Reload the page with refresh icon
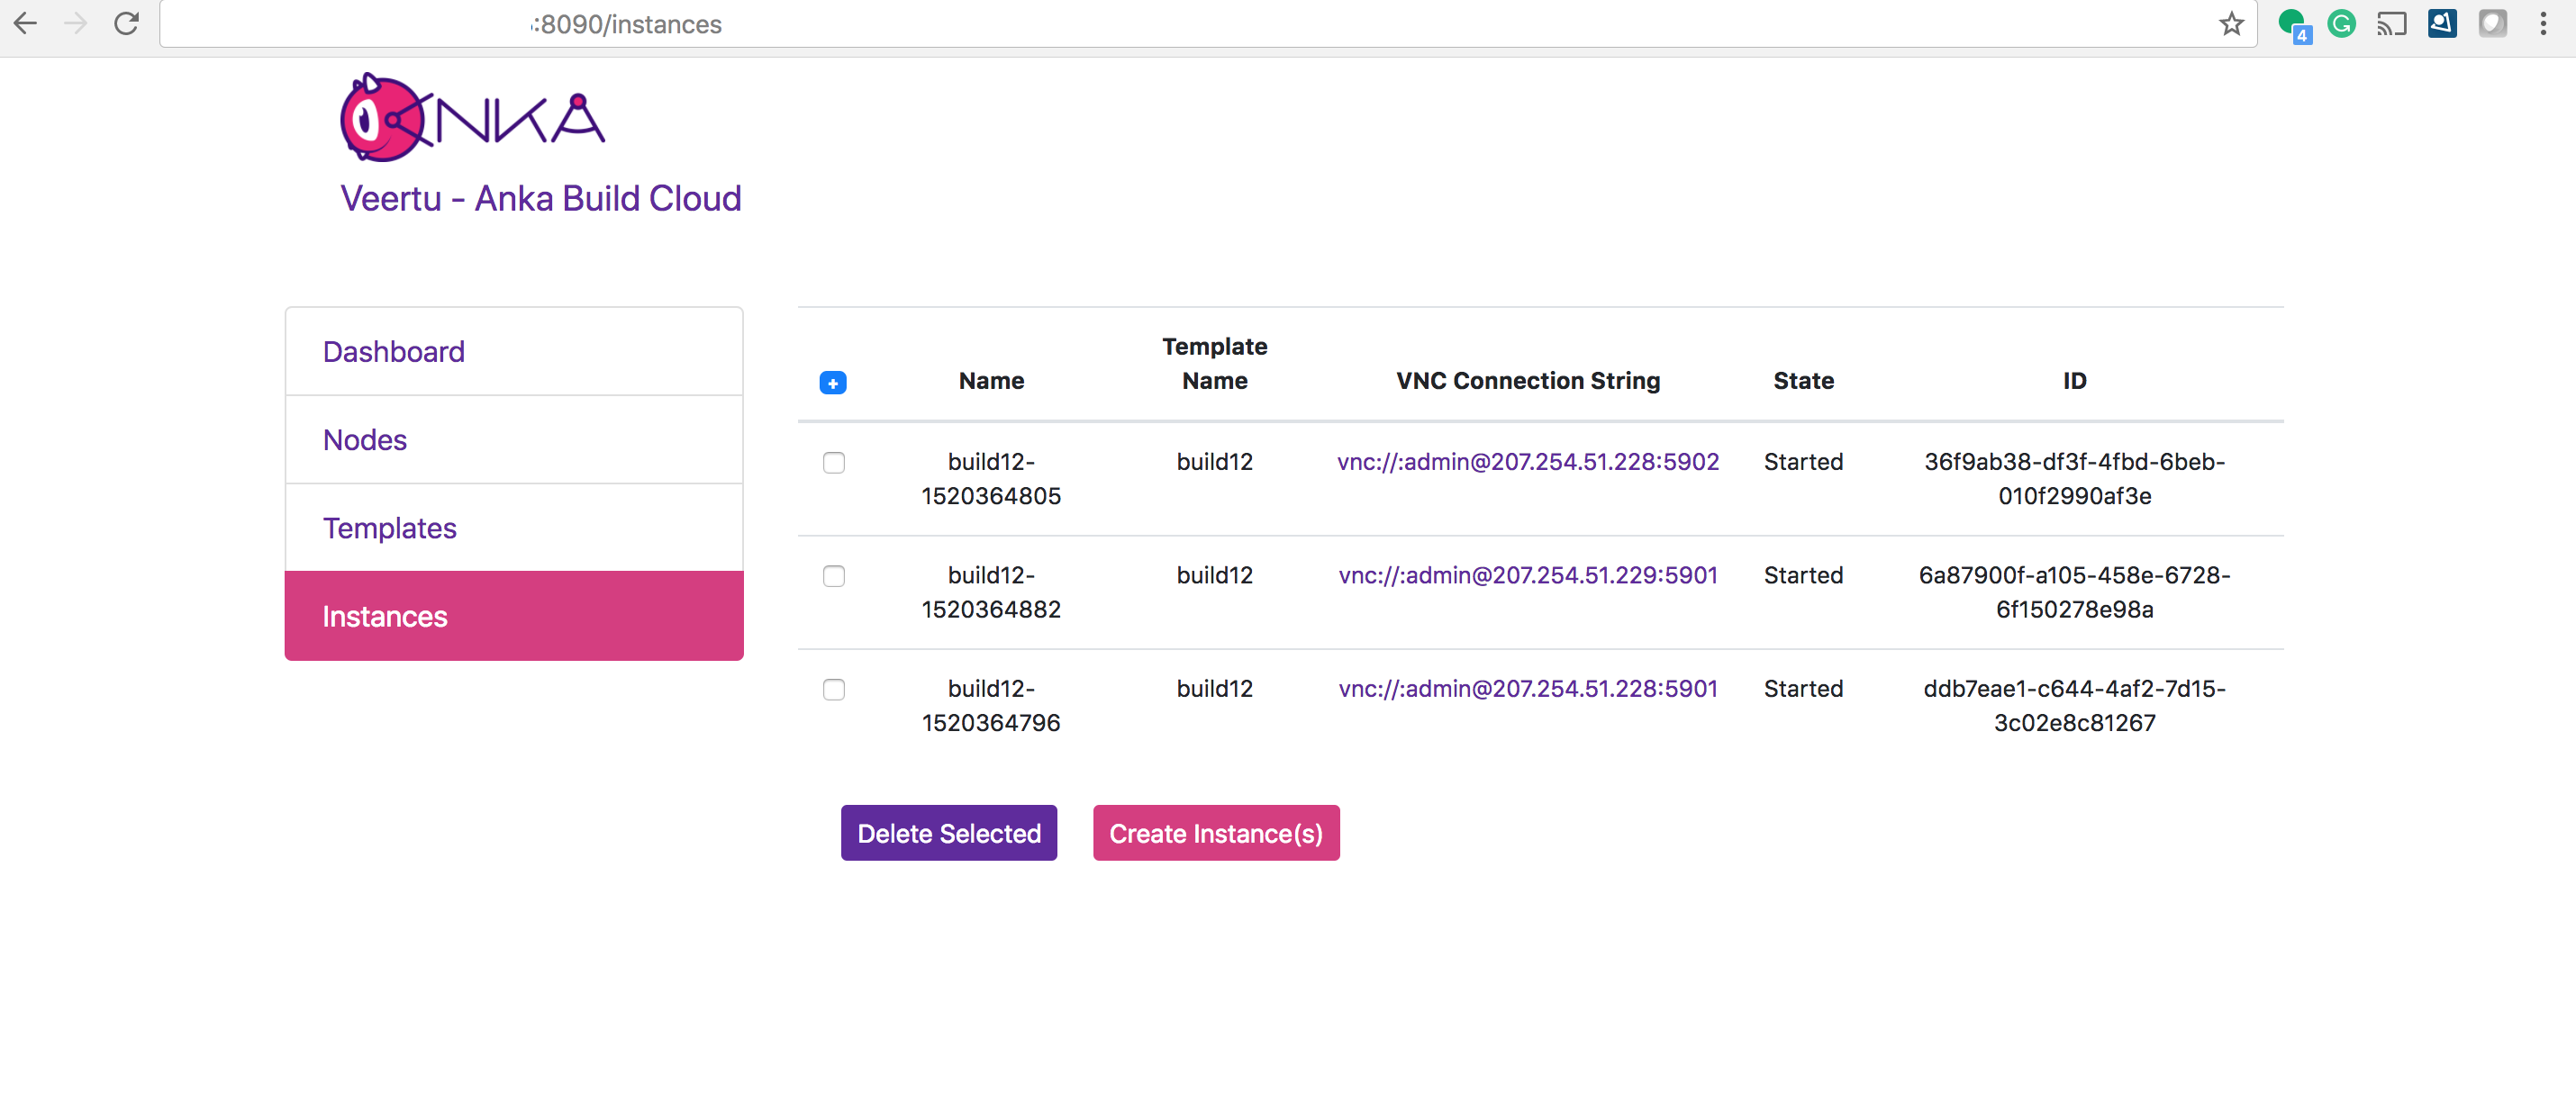The image size is (2576, 1102). tap(126, 23)
